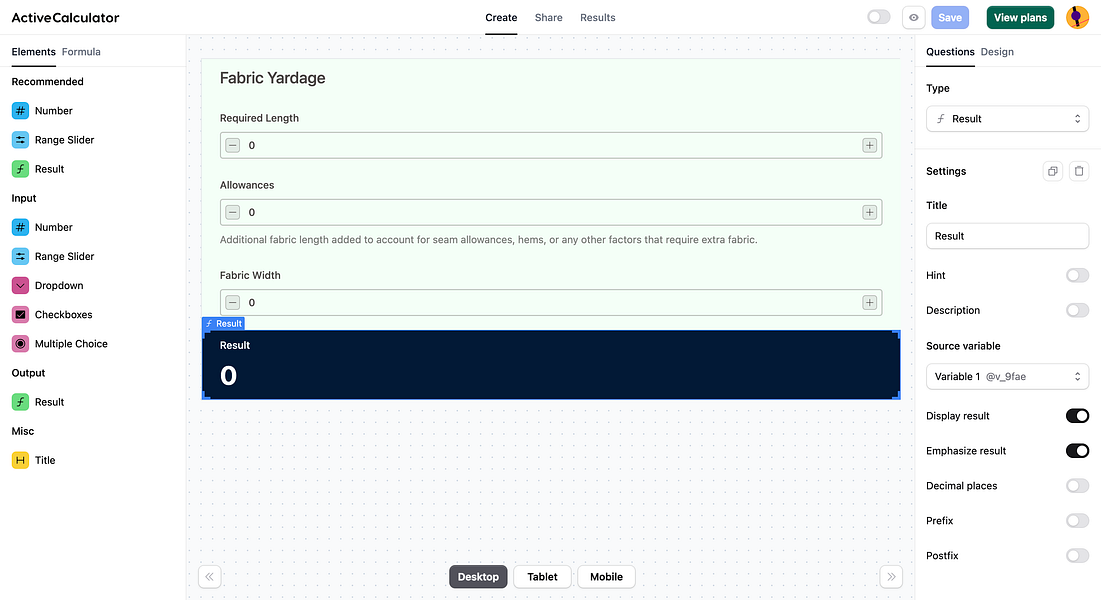Select the Checkboxes element icon
This screenshot has height=600, width=1101.
20,314
